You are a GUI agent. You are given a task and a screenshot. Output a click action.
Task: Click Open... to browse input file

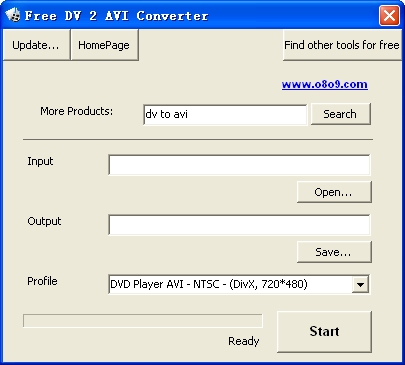point(334,192)
